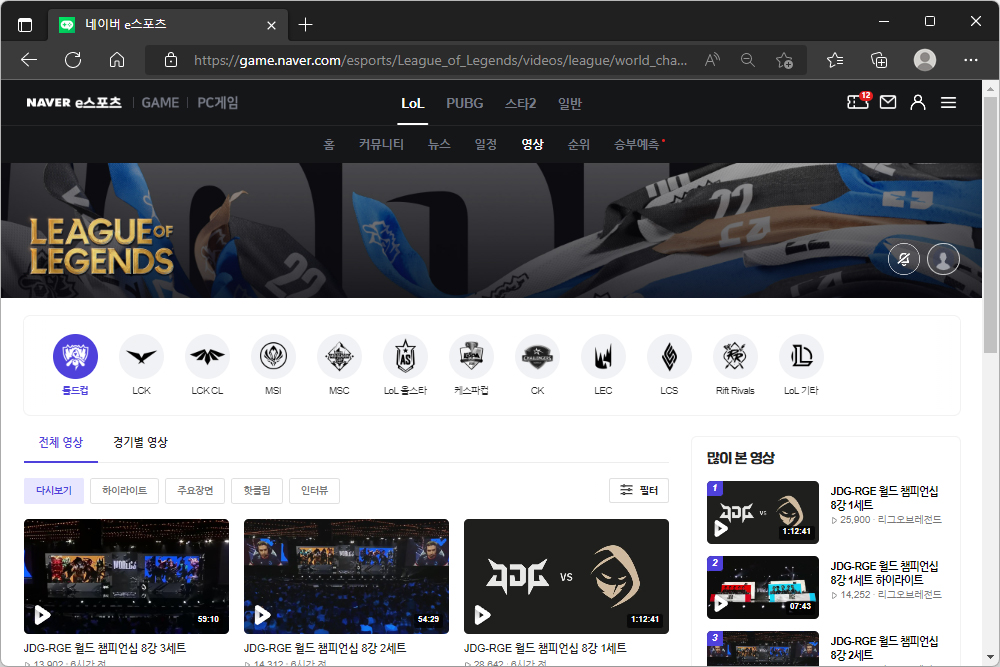Select the 월드컵 Worlds league icon
The height and width of the screenshot is (667, 1000).
coord(75,356)
